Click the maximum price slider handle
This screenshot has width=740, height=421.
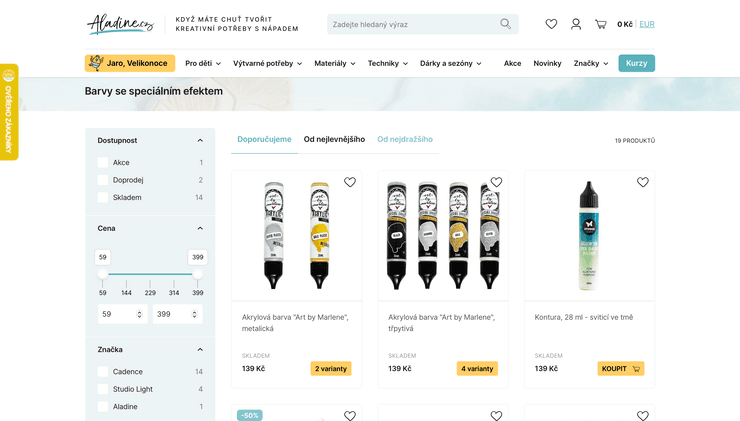coord(197,274)
